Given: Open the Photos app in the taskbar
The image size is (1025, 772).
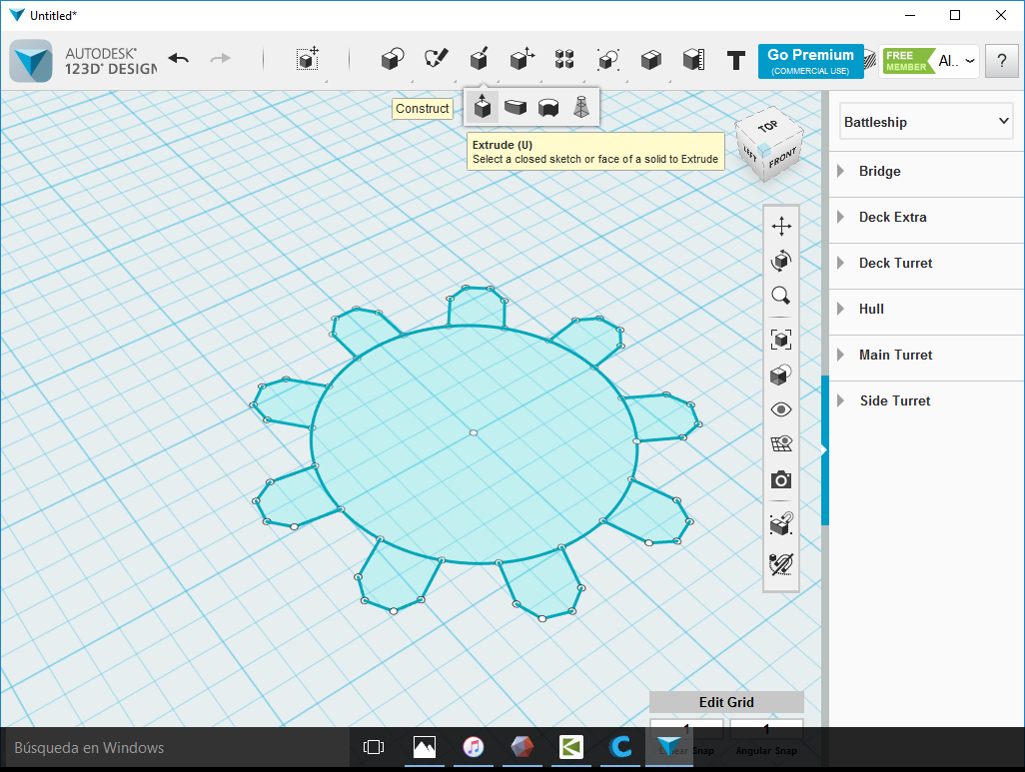Looking at the screenshot, I should coord(424,747).
